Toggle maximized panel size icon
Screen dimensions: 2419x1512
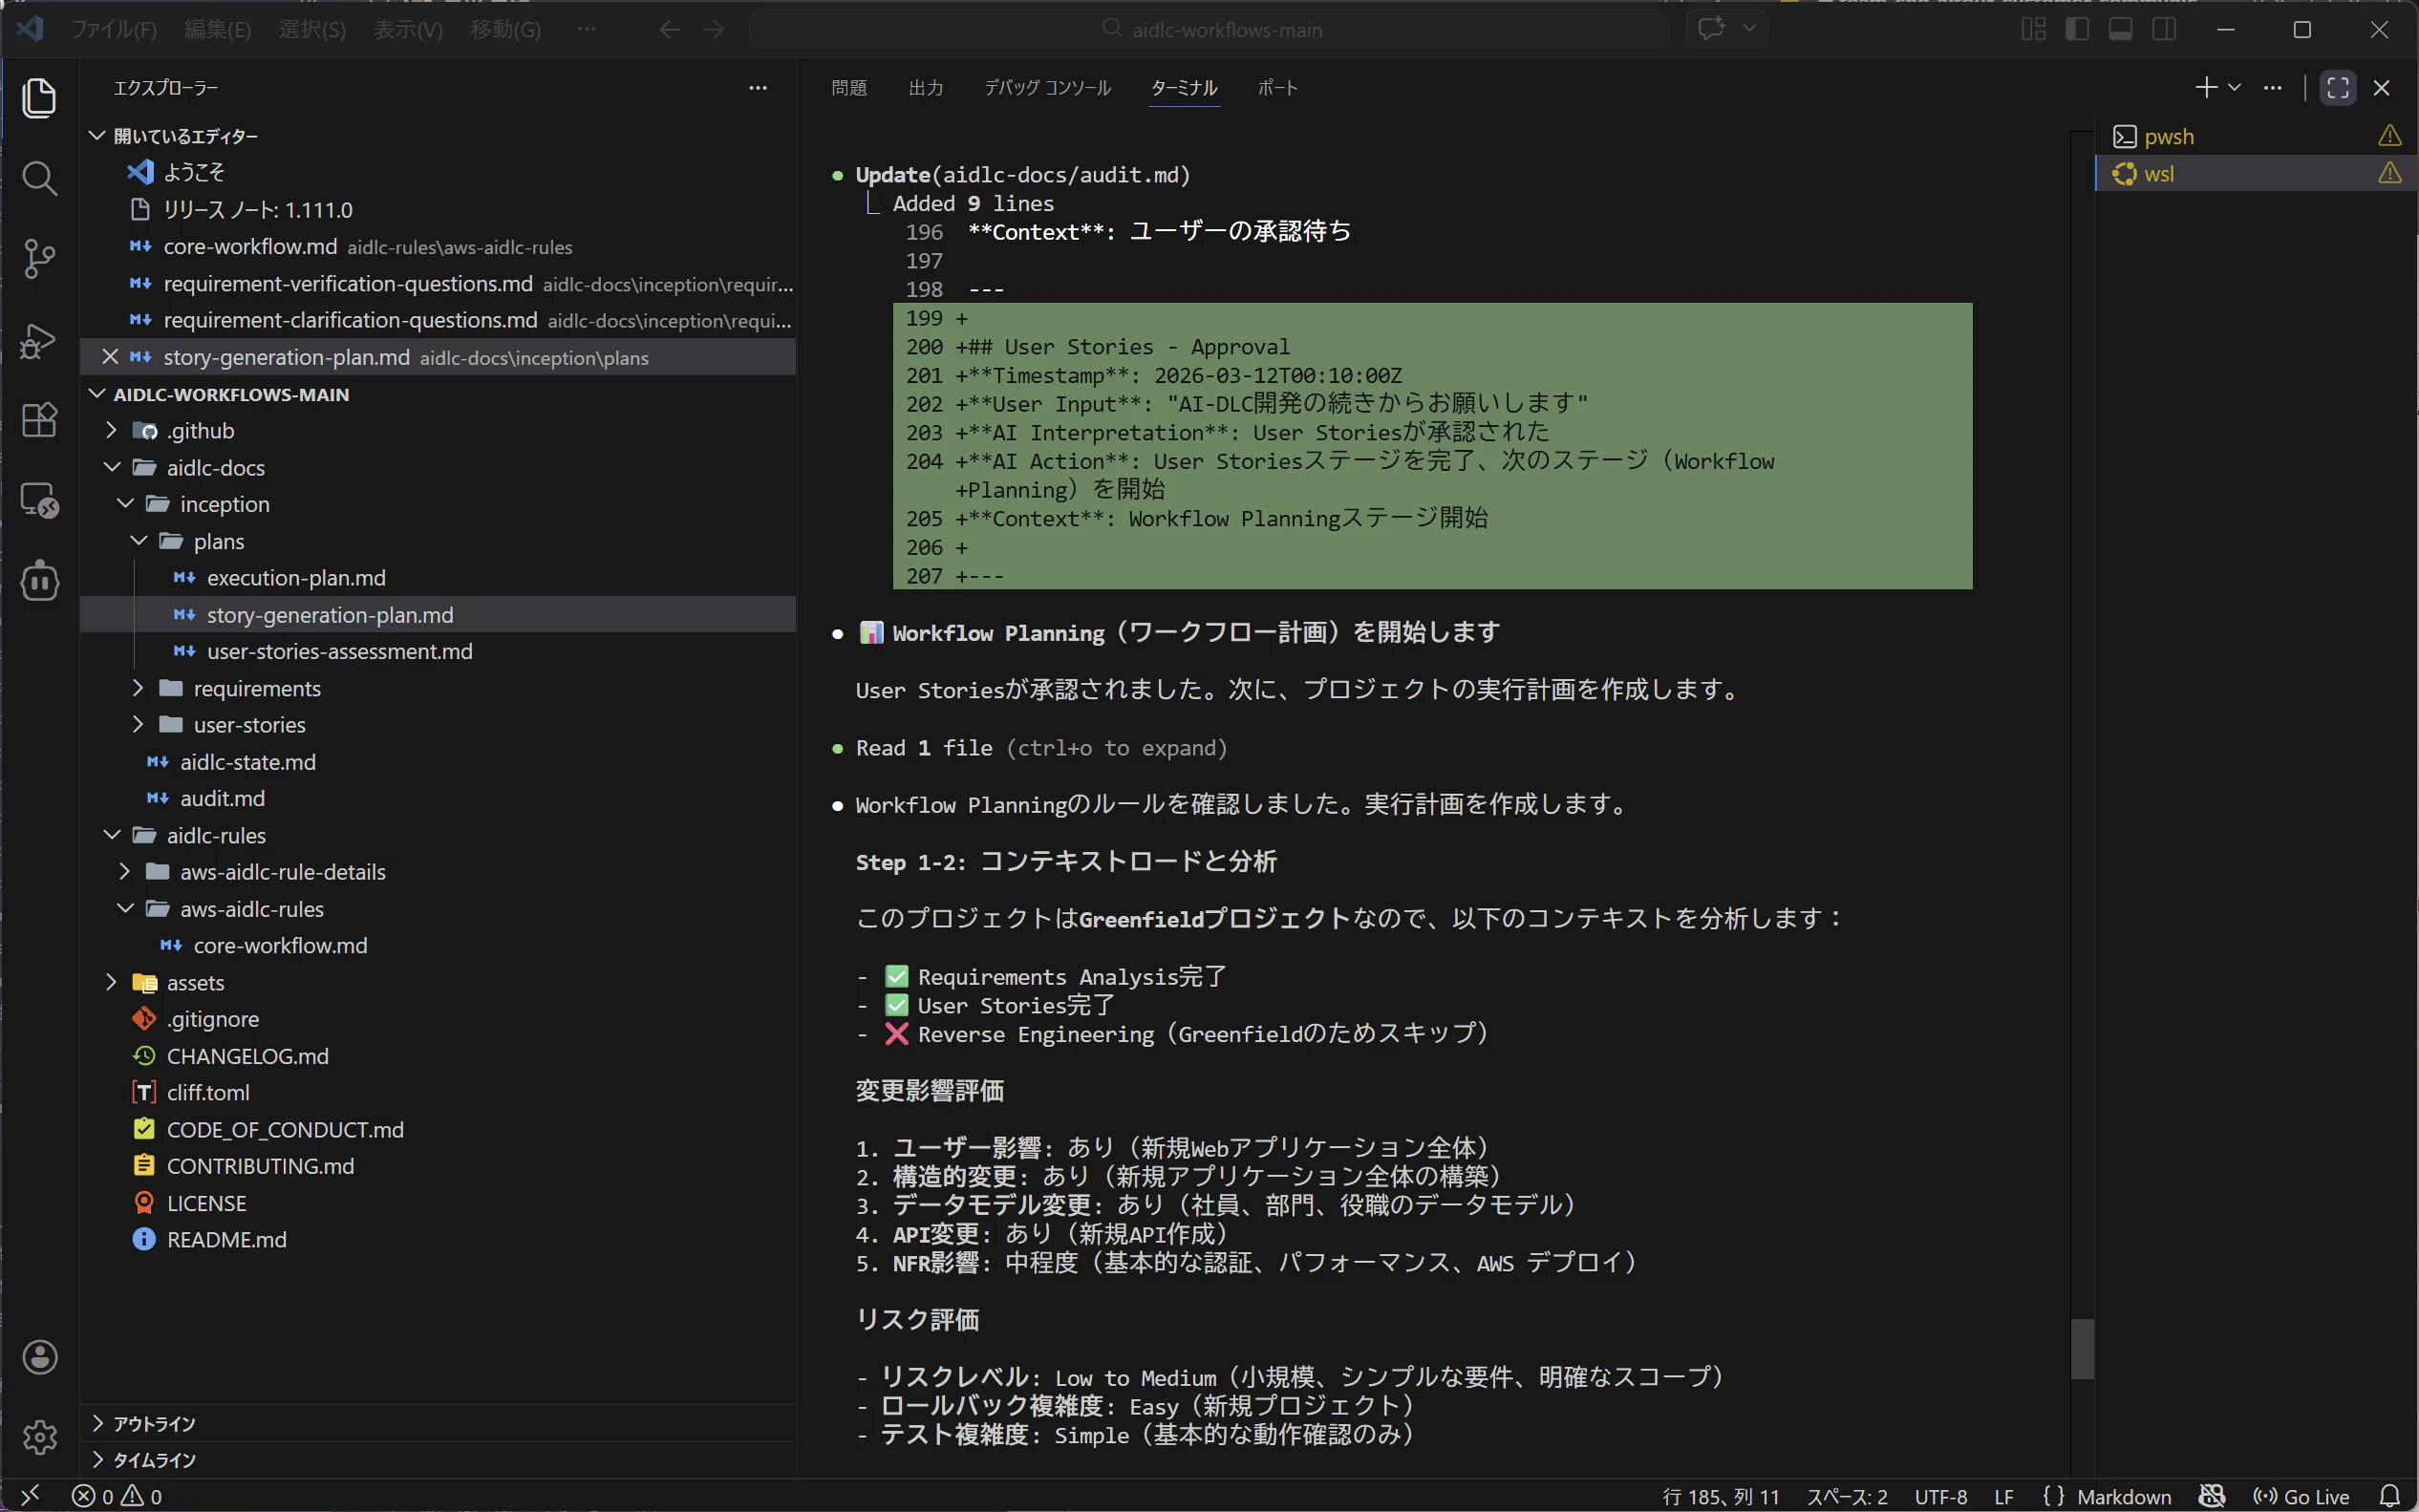coord(2338,88)
